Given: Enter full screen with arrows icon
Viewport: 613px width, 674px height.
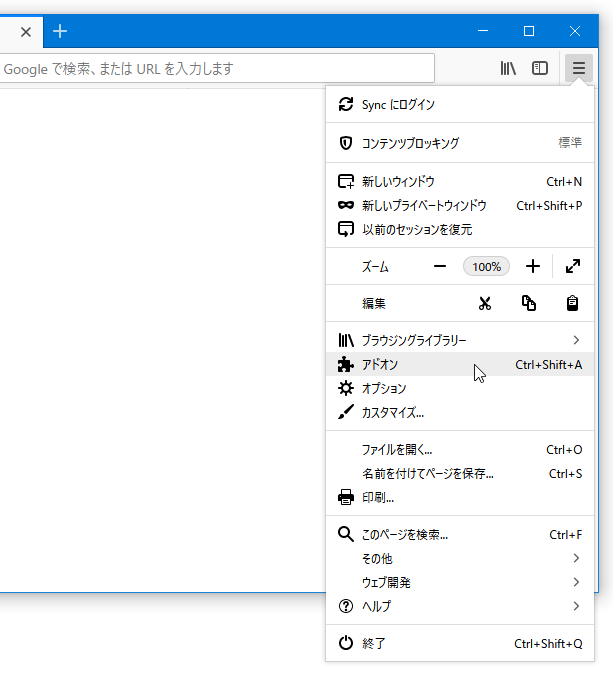Looking at the screenshot, I should click(x=573, y=266).
